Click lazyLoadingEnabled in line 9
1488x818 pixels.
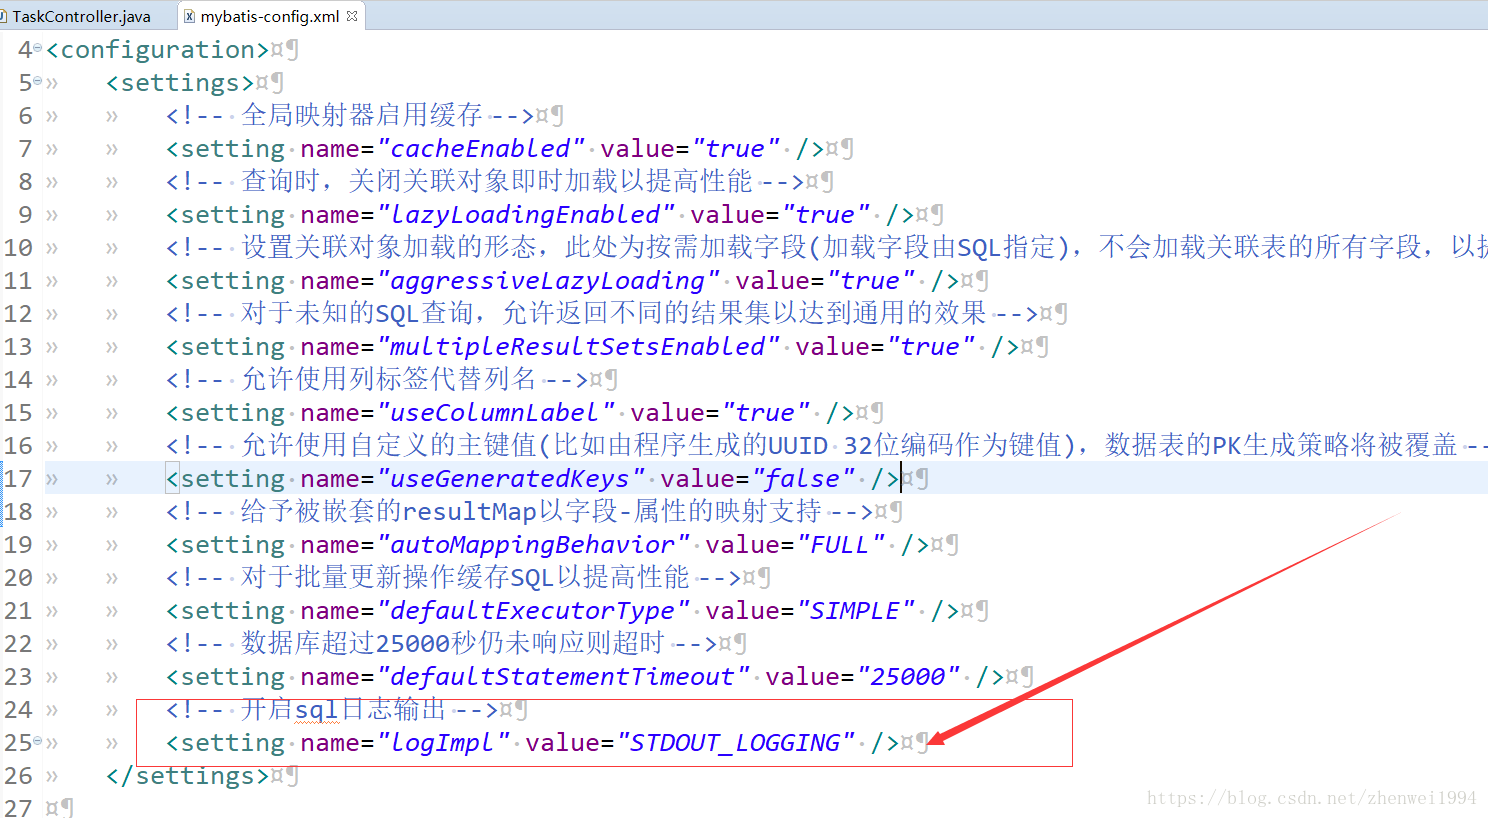pyautogui.click(x=526, y=214)
